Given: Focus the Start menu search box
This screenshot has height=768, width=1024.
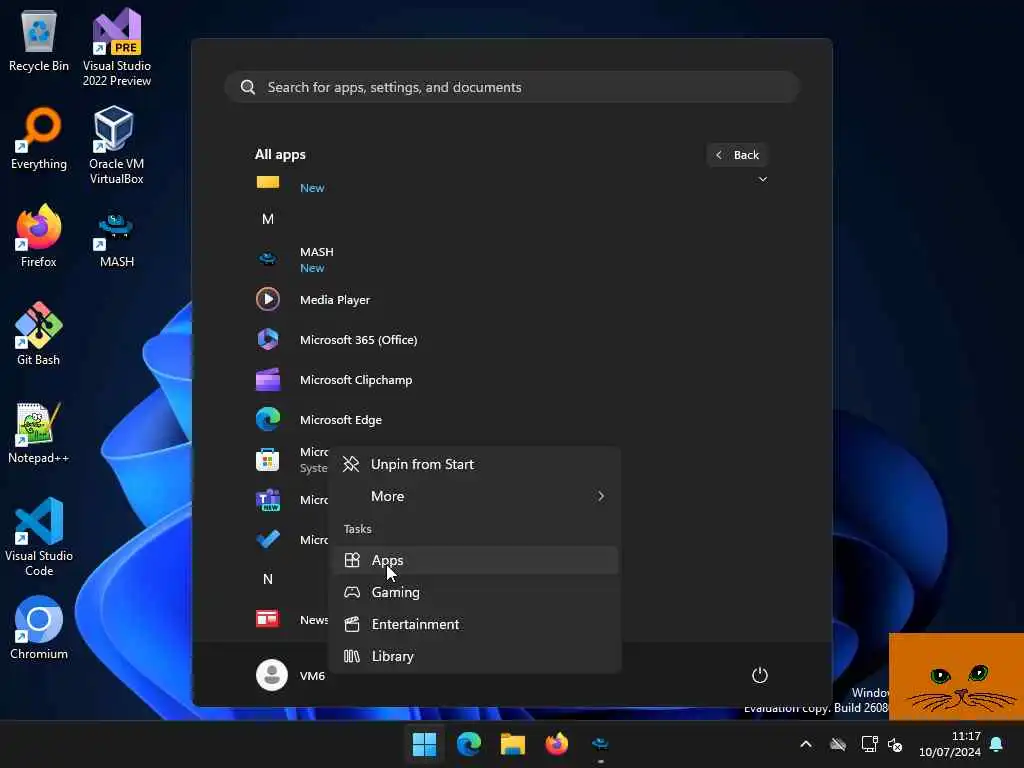Looking at the screenshot, I should click(512, 87).
